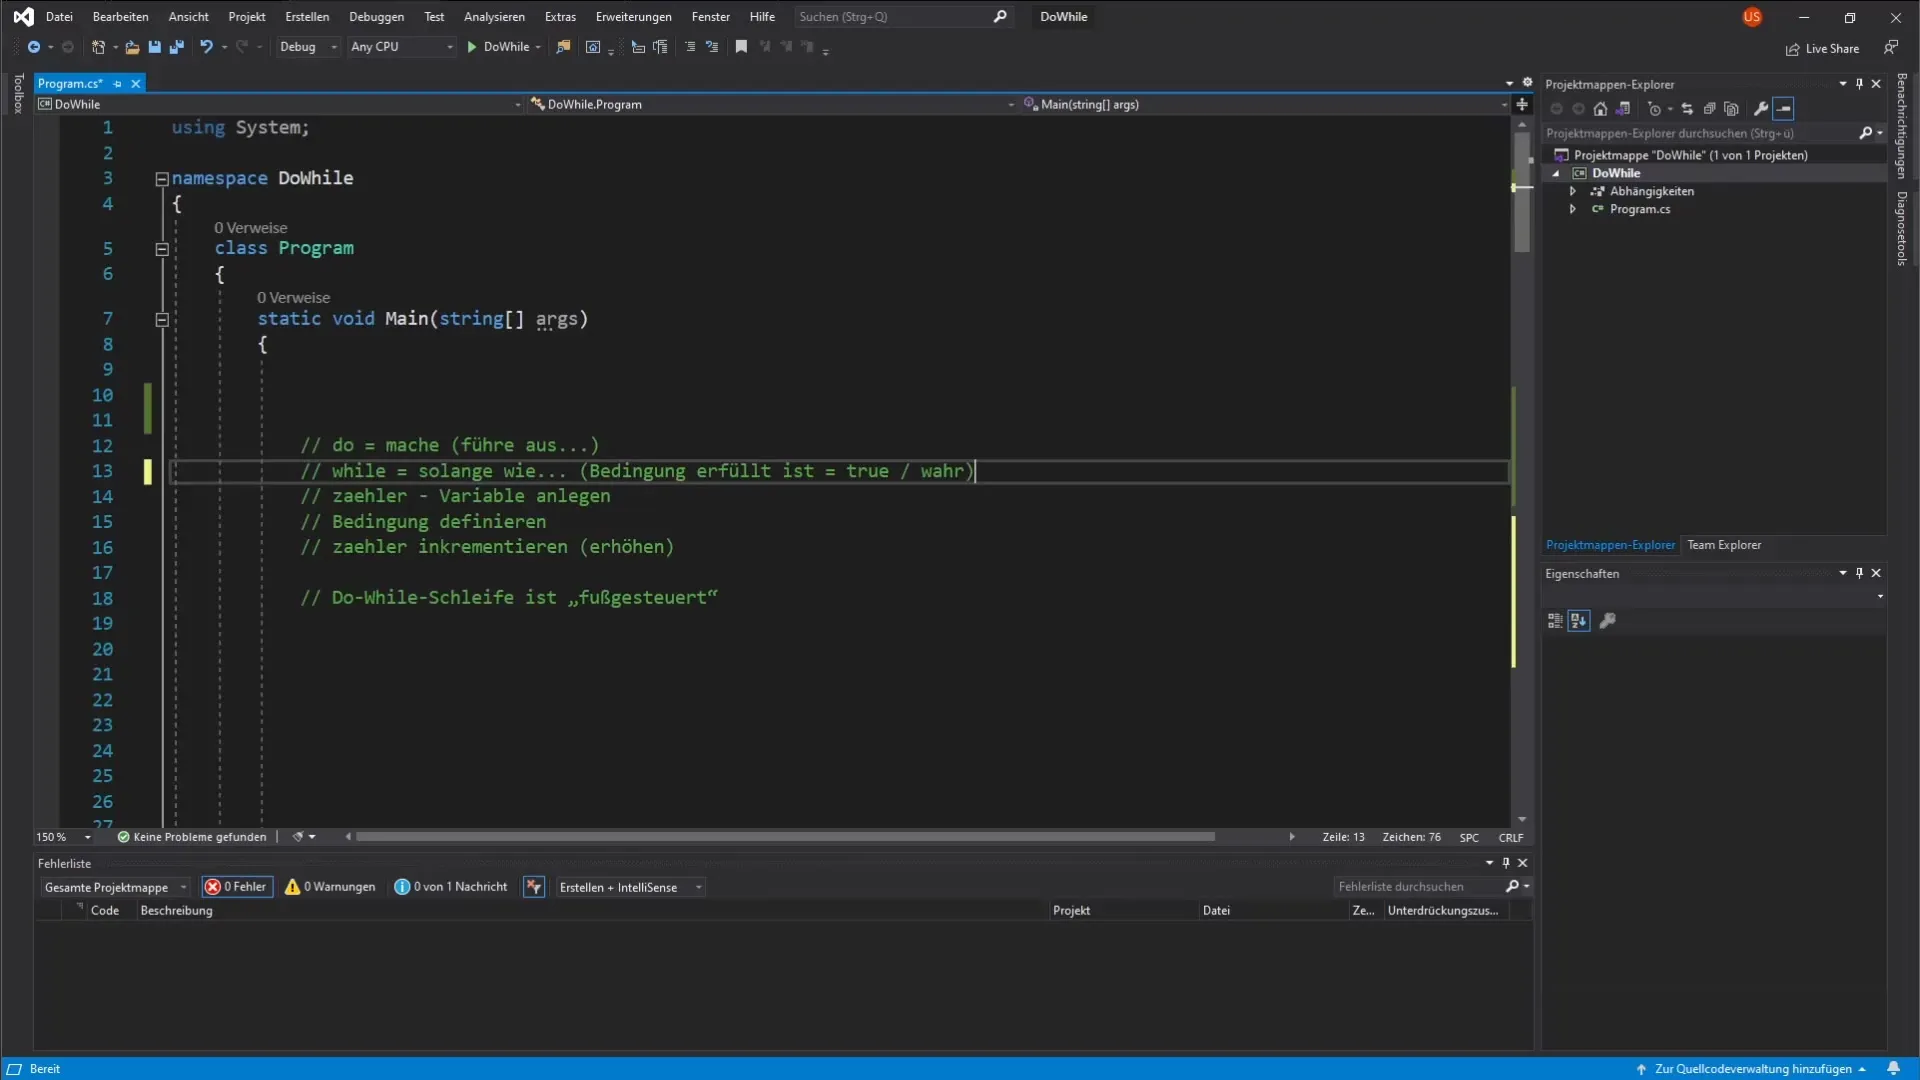Image resolution: width=1920 pixels, height=1080 pixels.
Task: Click property pages wrench in Eigenschaften
Action: point(1608,621)
